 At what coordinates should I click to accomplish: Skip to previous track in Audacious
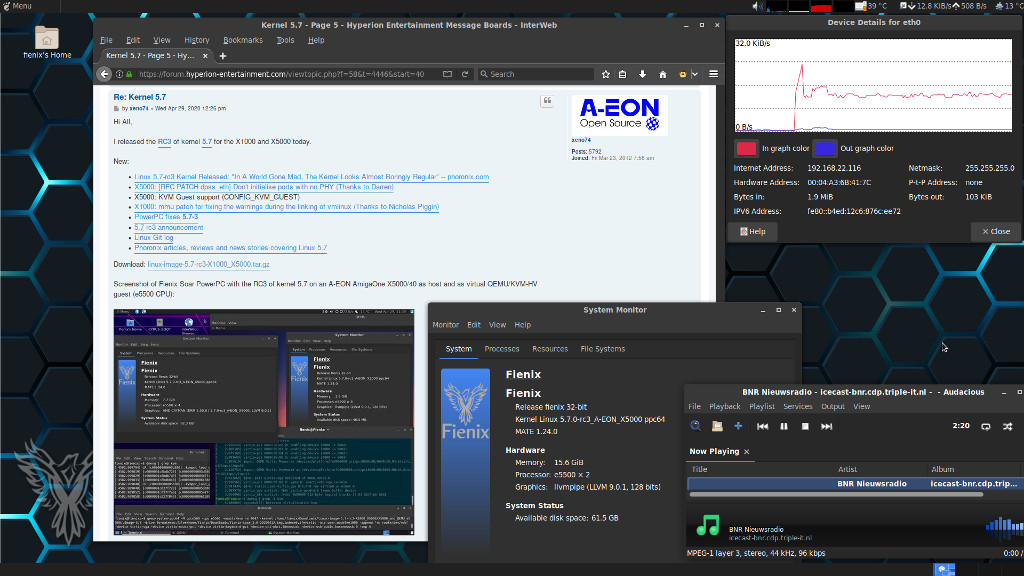pos(762,426)
